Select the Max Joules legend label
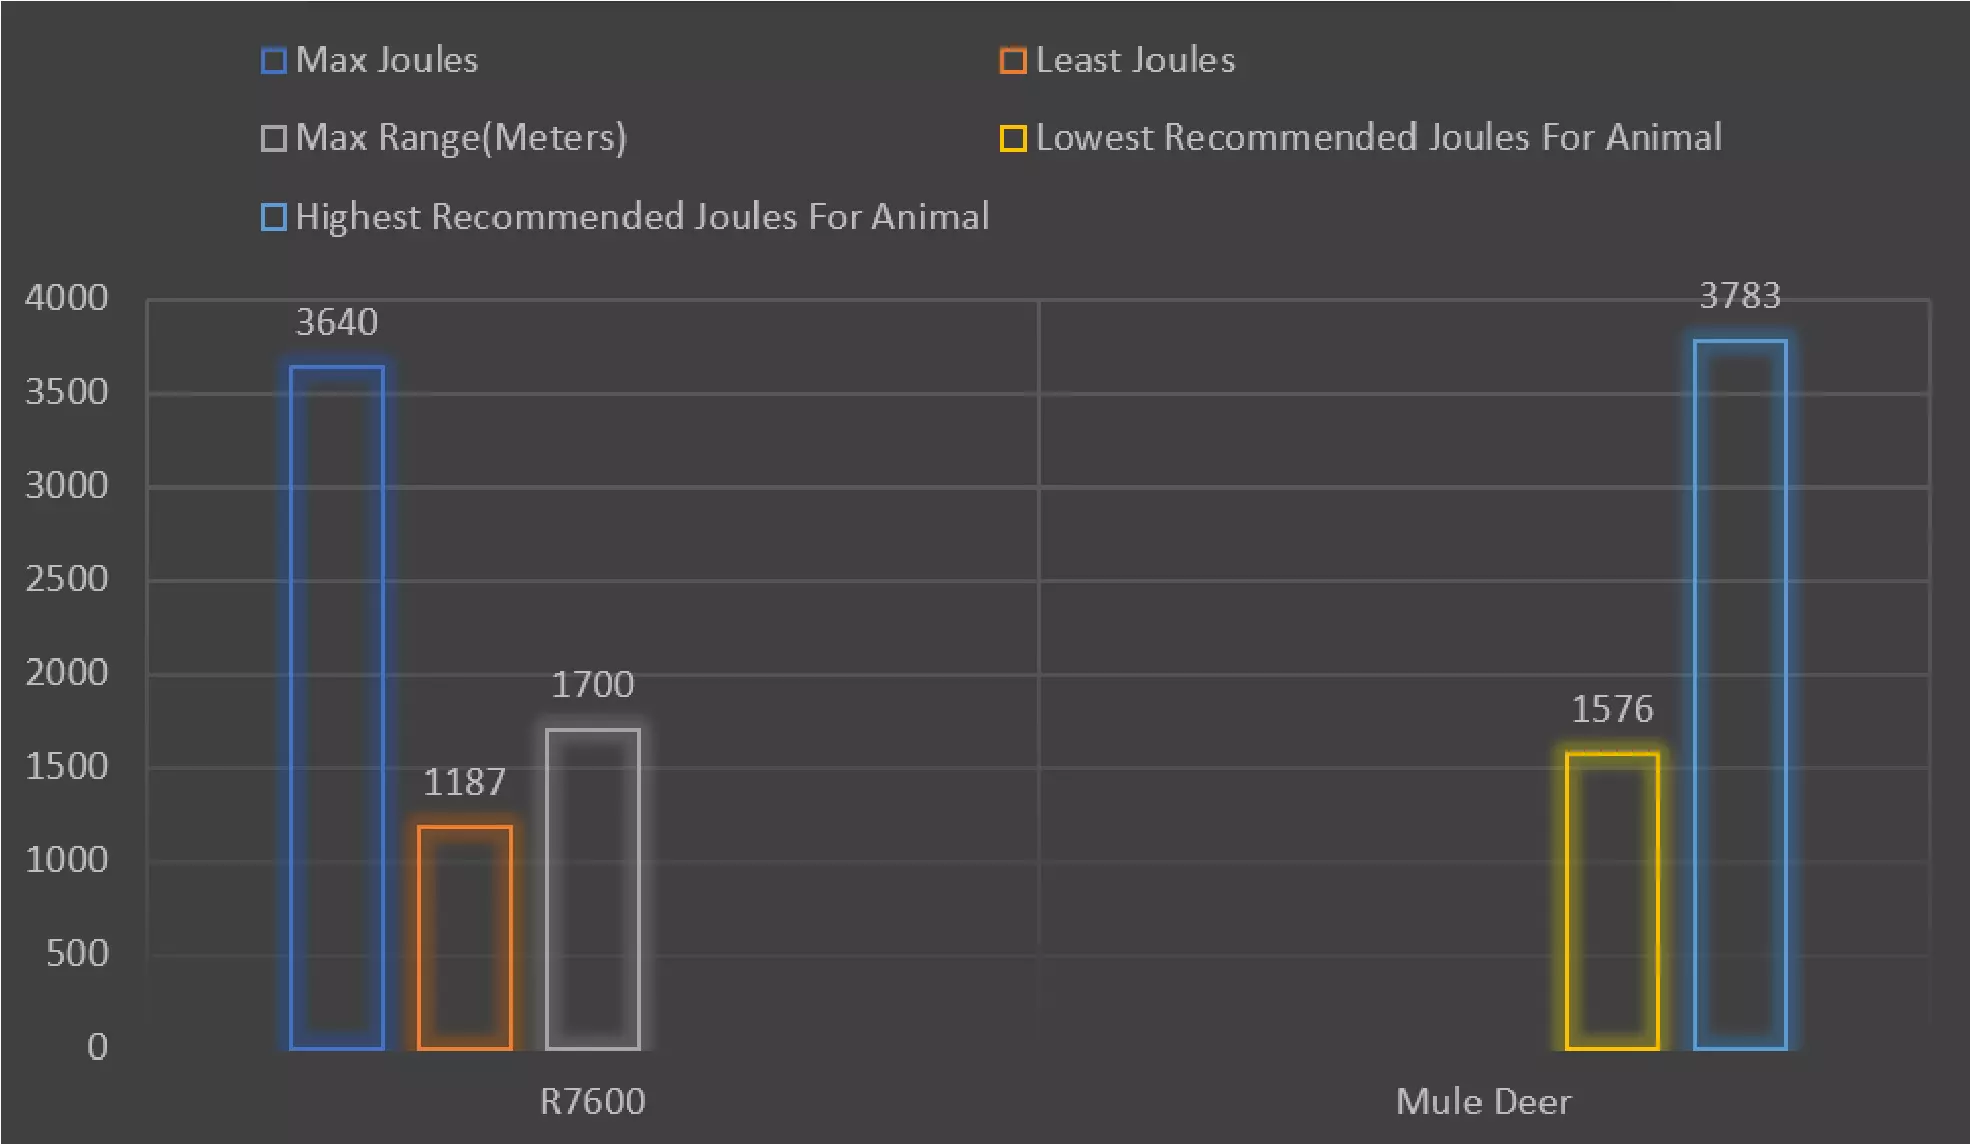The image size is (1970, 1144). pos(387,60)
